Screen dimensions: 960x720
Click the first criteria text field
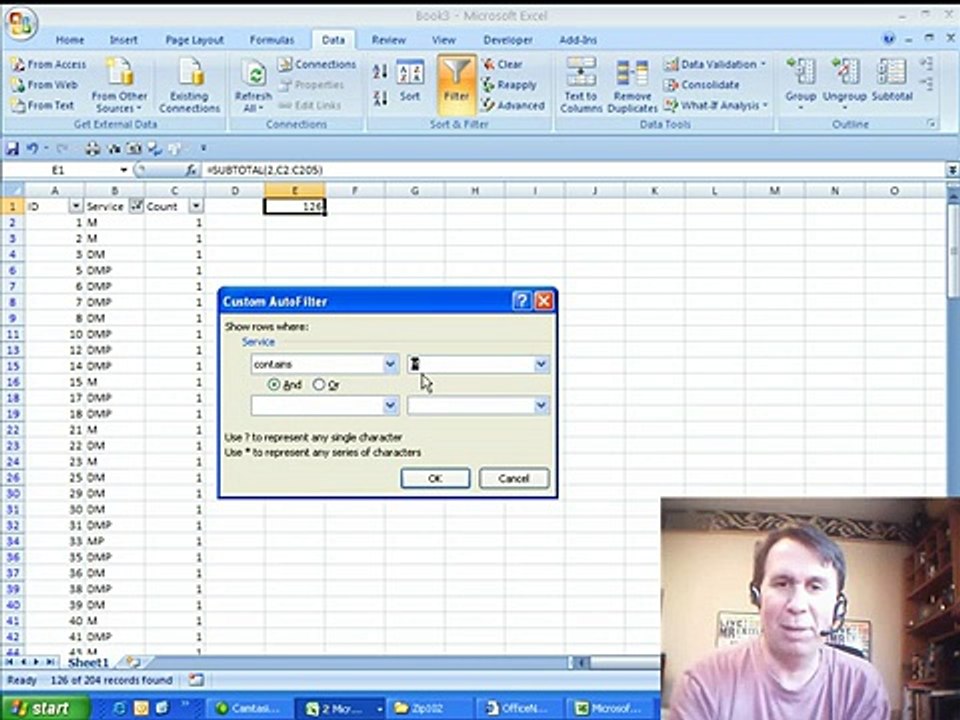(471, 364)
